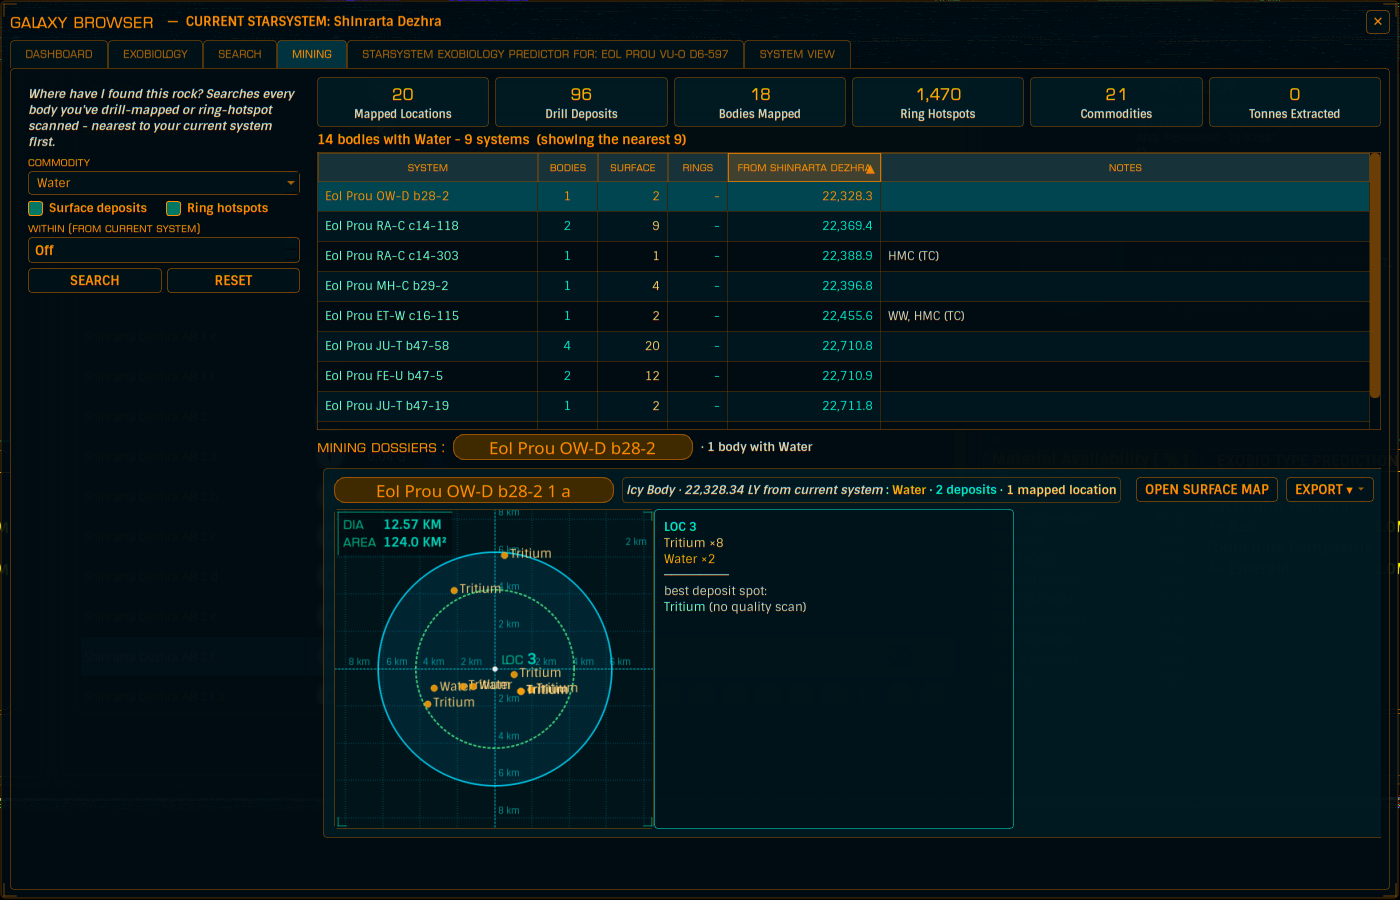Viewport: 1400px width, 900px height.
Task: Select the Mining tab
Action: pyautogui.click(x=312, y=54)
